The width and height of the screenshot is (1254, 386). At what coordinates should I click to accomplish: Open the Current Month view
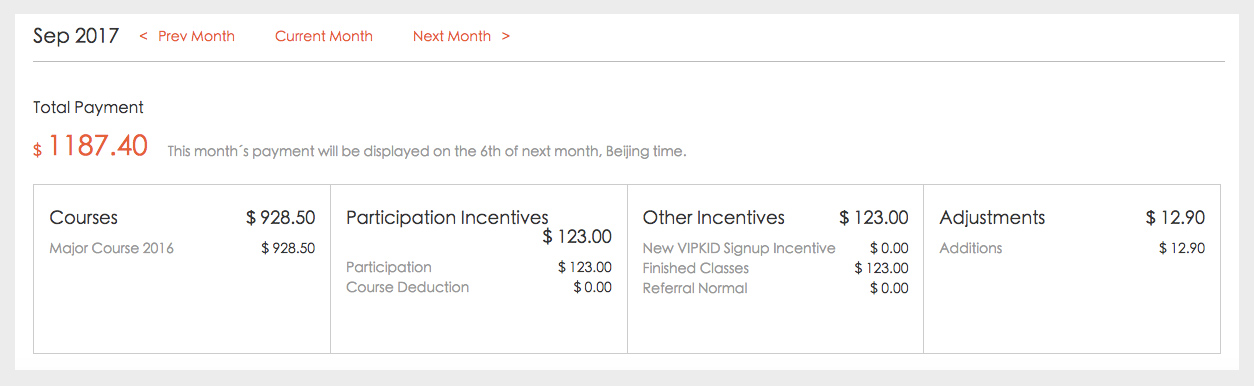[324, 36]
